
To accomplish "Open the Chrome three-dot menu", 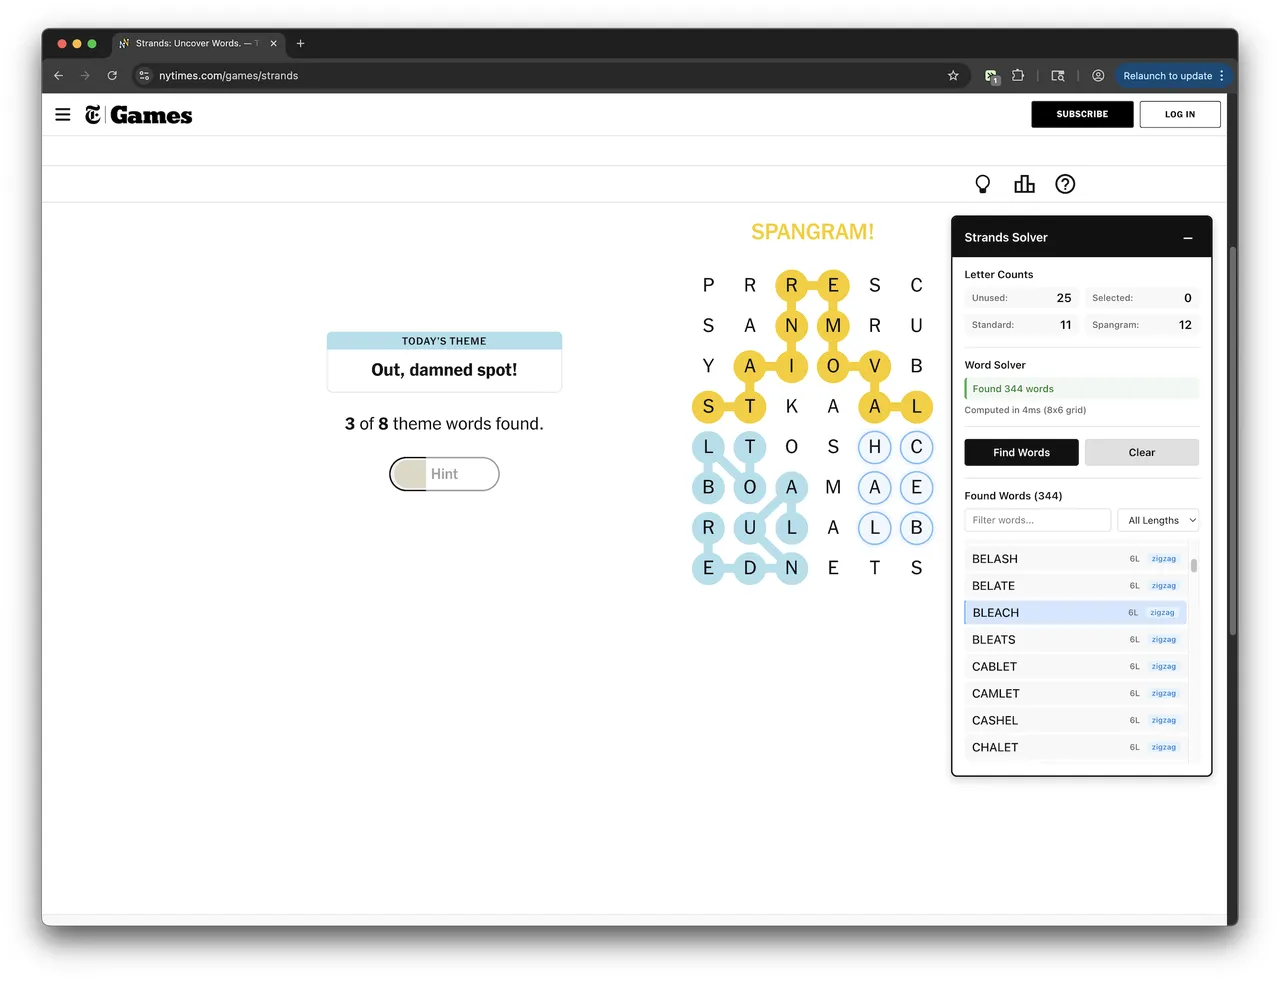I will [x=1222, y=76].
